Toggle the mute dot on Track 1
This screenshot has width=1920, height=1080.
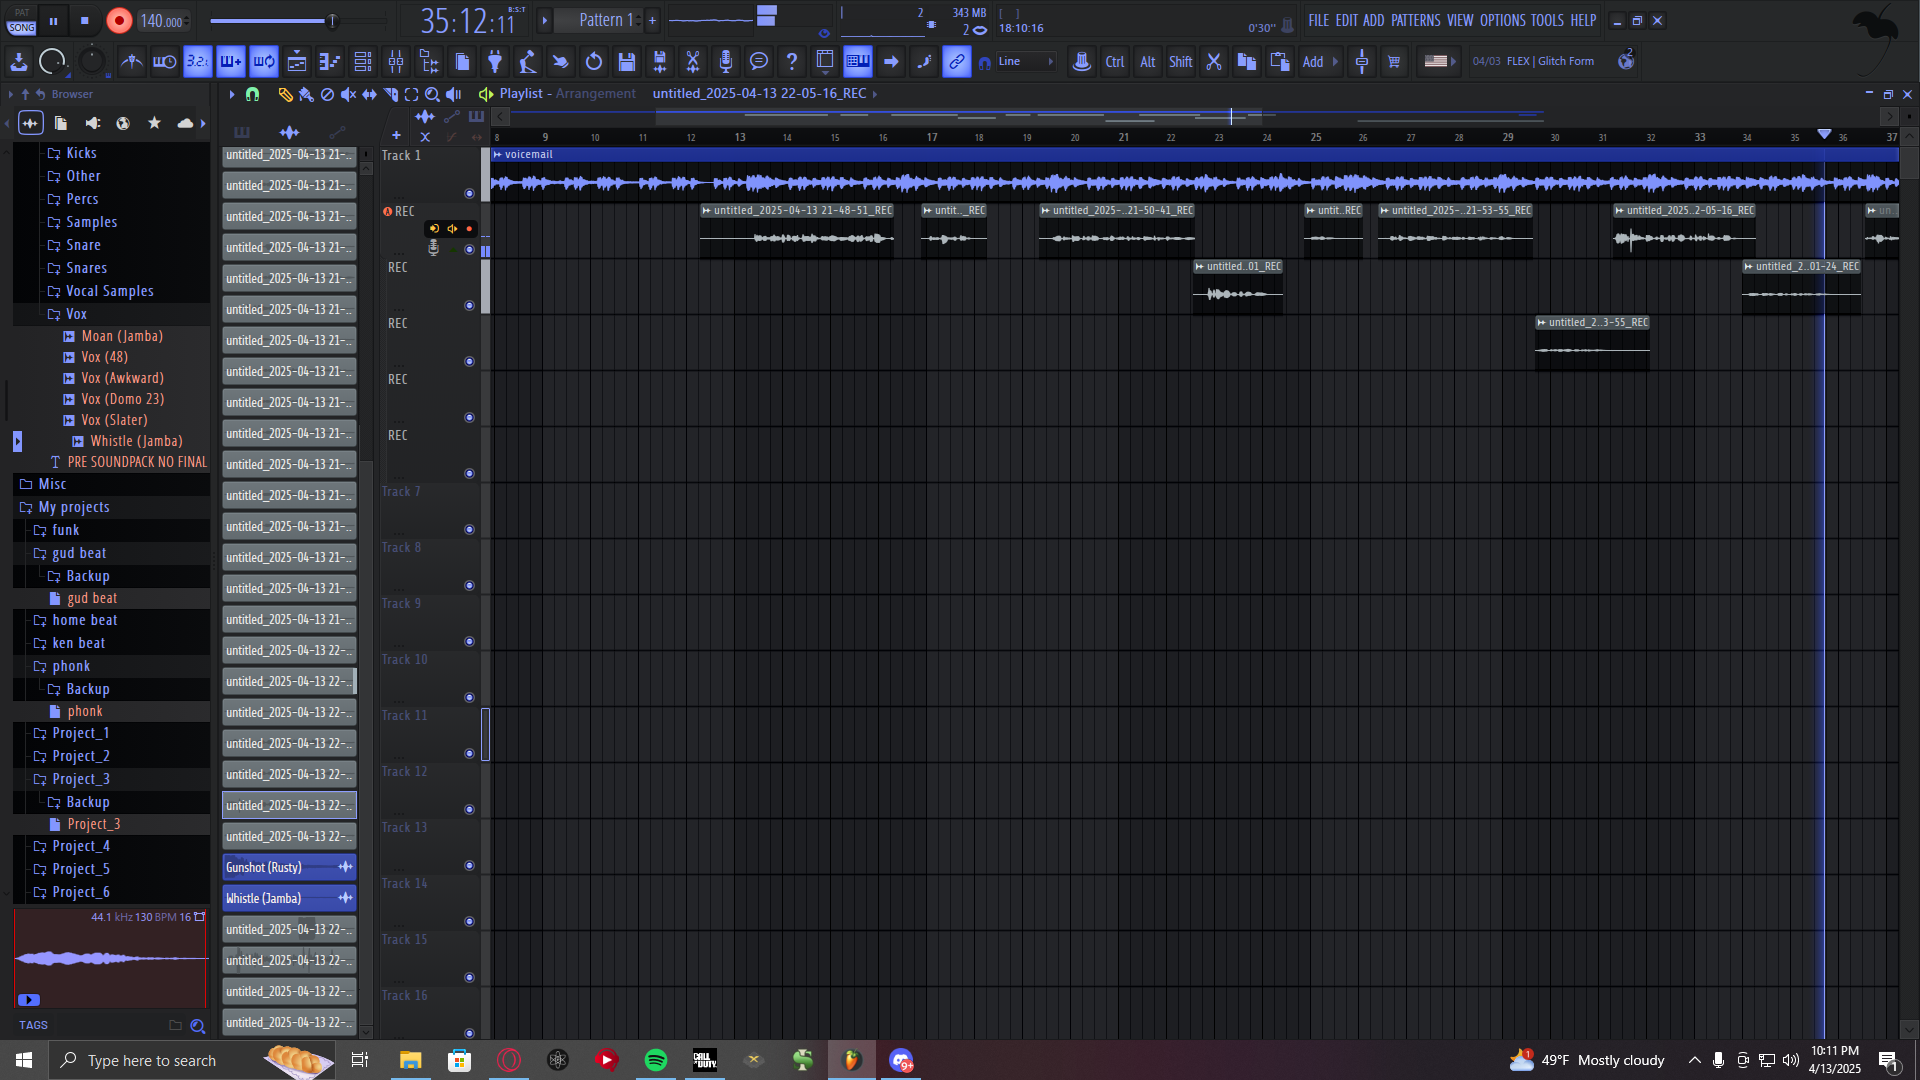pos(469,193)
